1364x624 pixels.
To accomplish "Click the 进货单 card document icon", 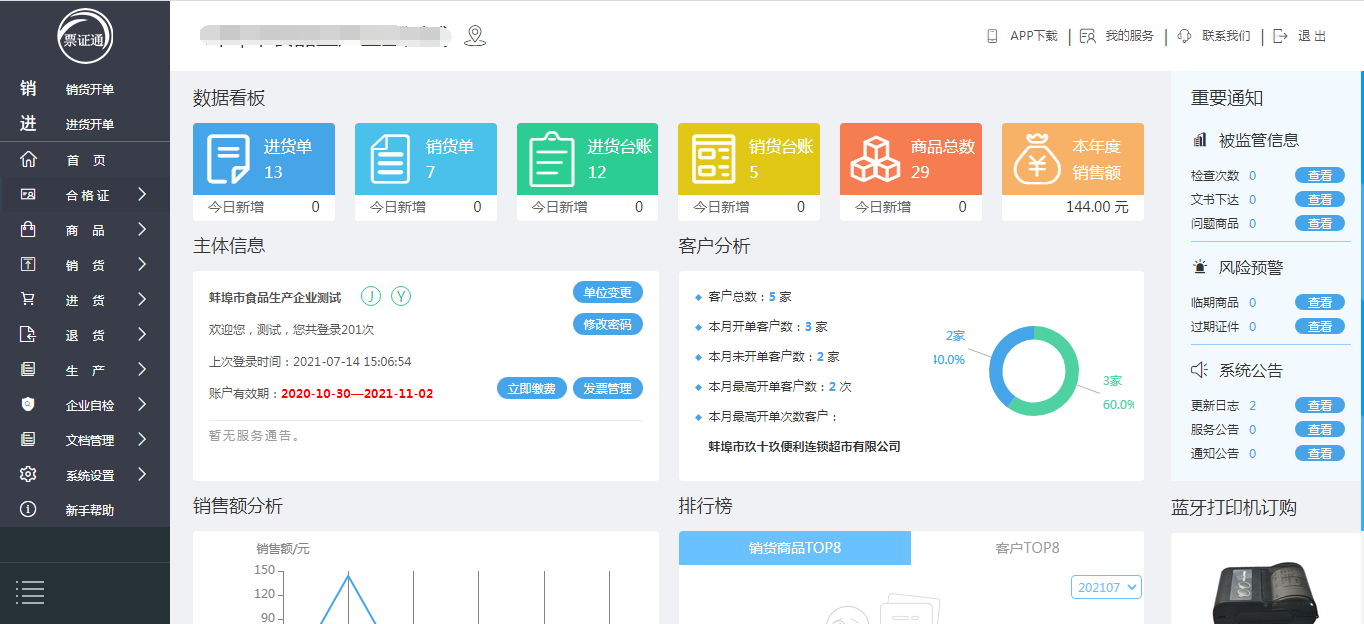I will pos(228,159).
